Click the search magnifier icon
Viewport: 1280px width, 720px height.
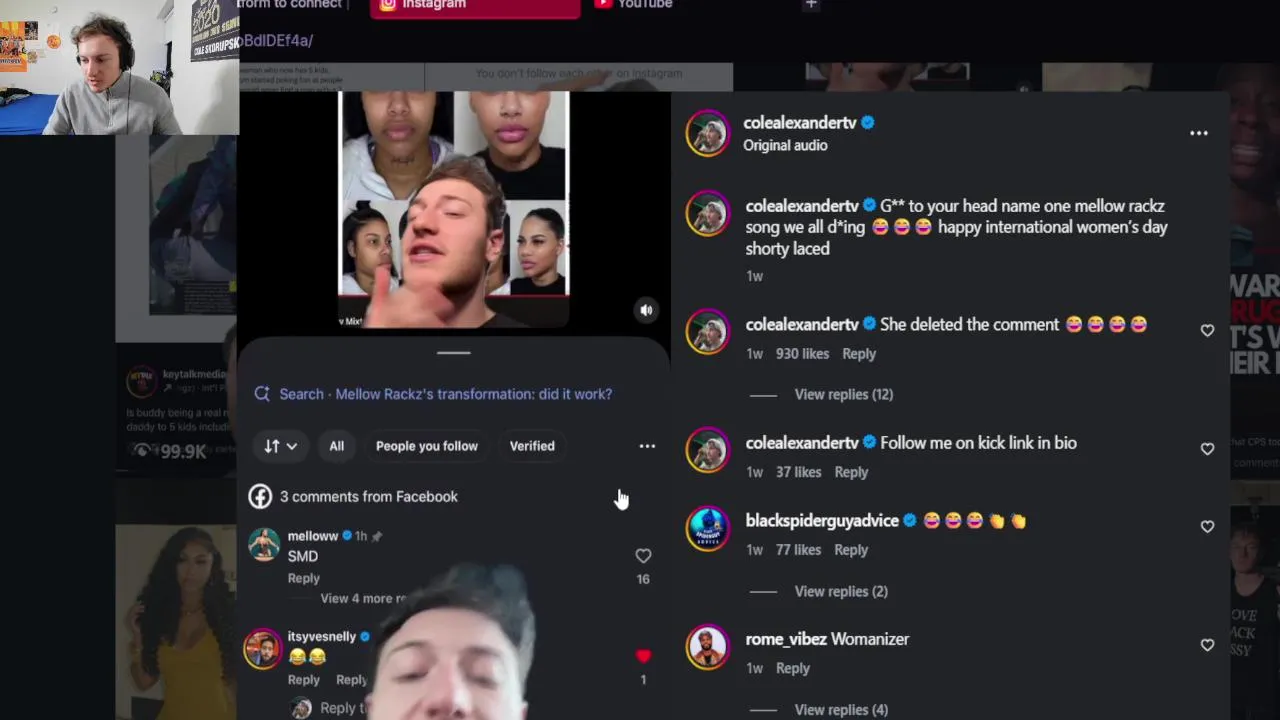[262, 394]
